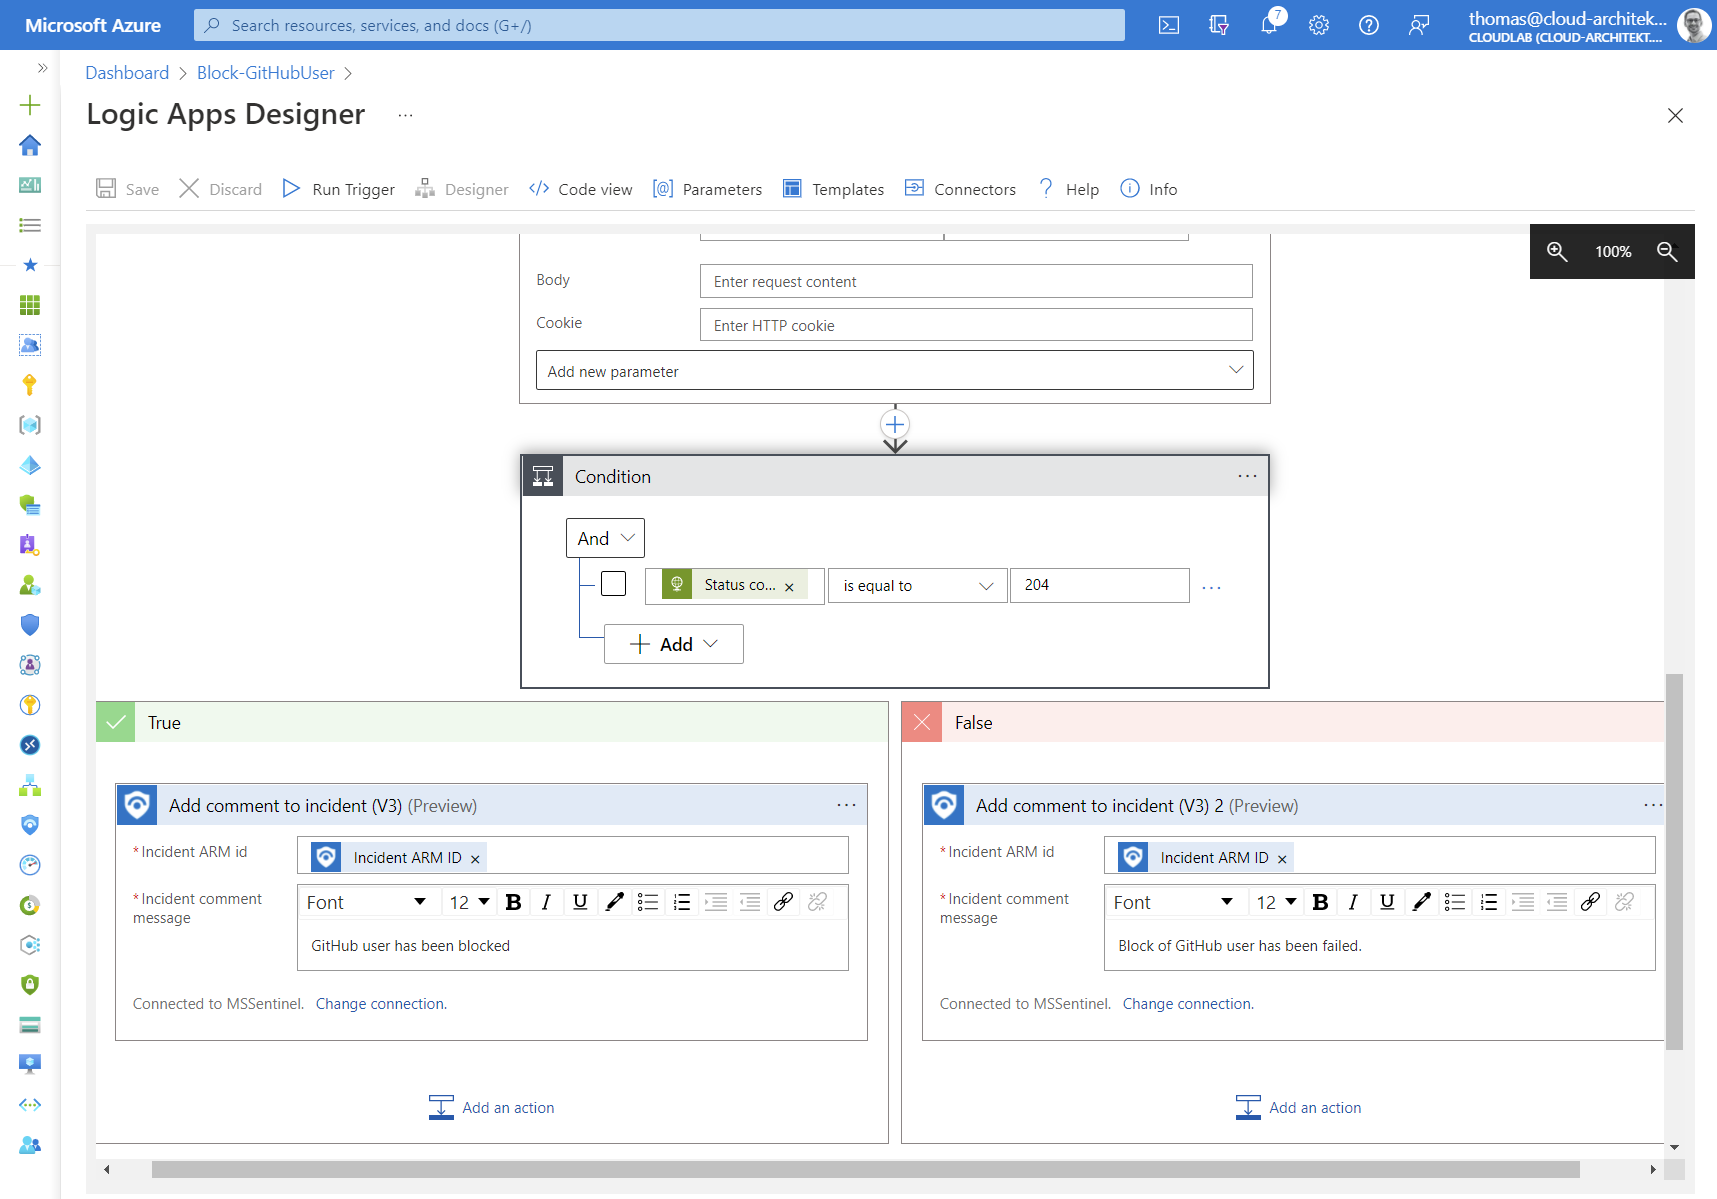Open Block-GitHubUser breadcrumb
This screenshot has height=1199, width=1717.
[266, 73]
